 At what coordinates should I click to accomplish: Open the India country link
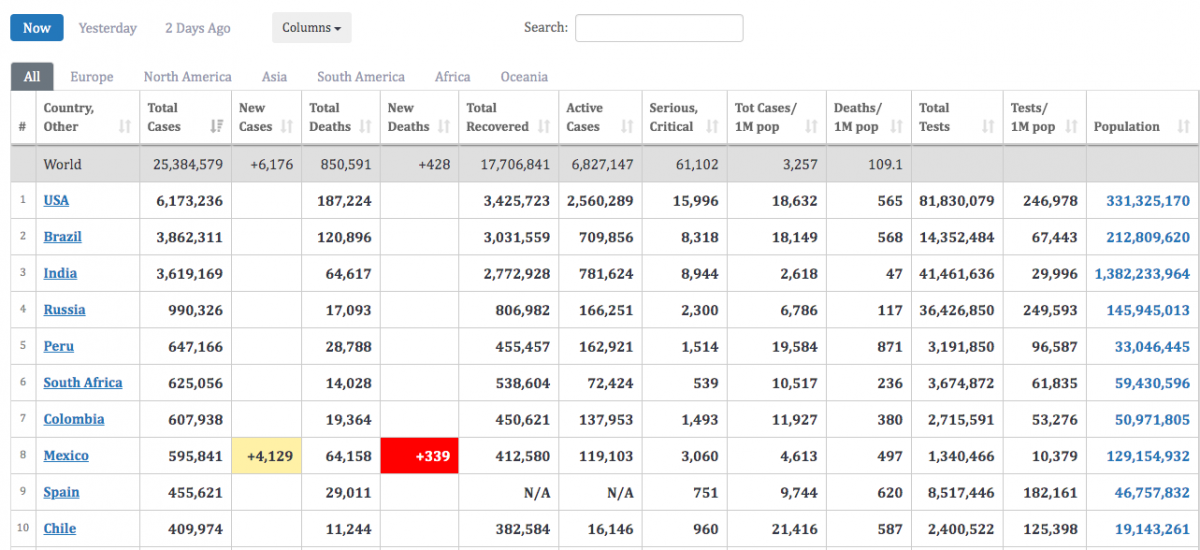coord(60,273)
